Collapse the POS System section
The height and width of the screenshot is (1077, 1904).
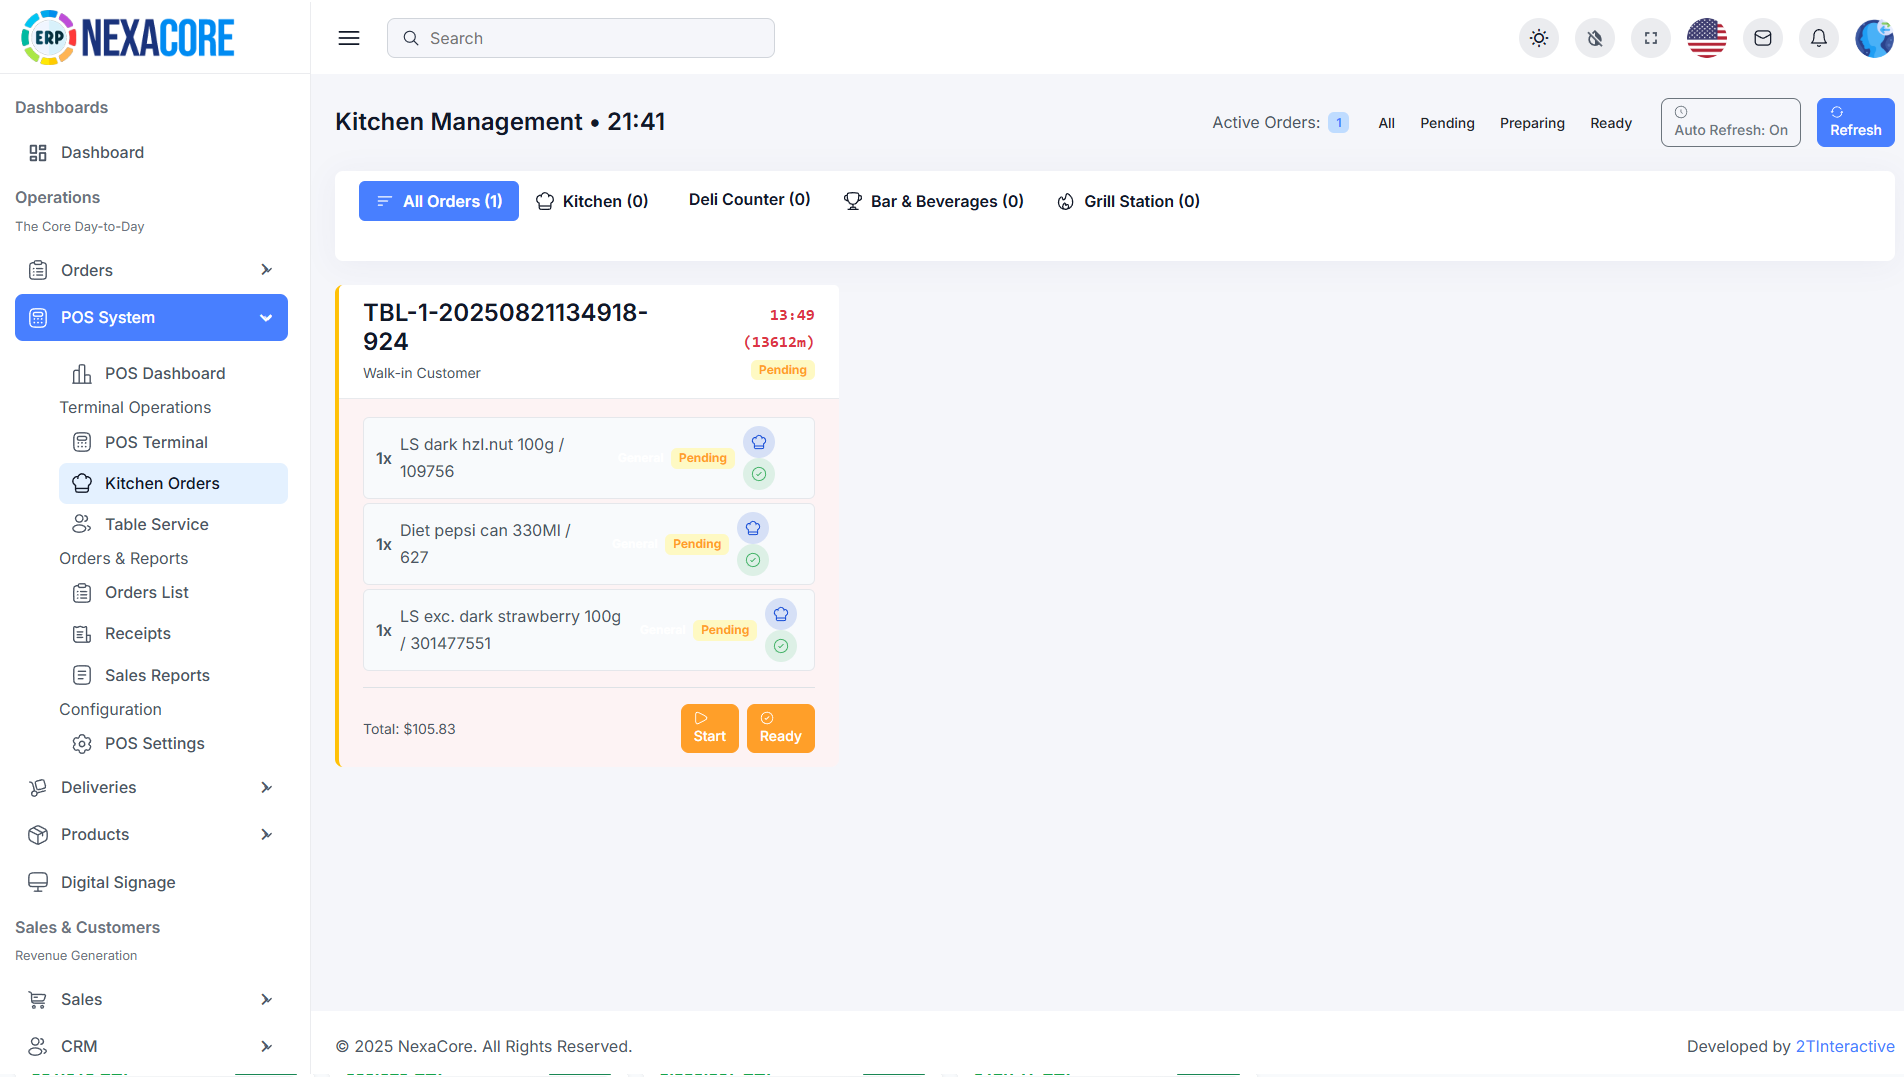(x=151, y=317)
